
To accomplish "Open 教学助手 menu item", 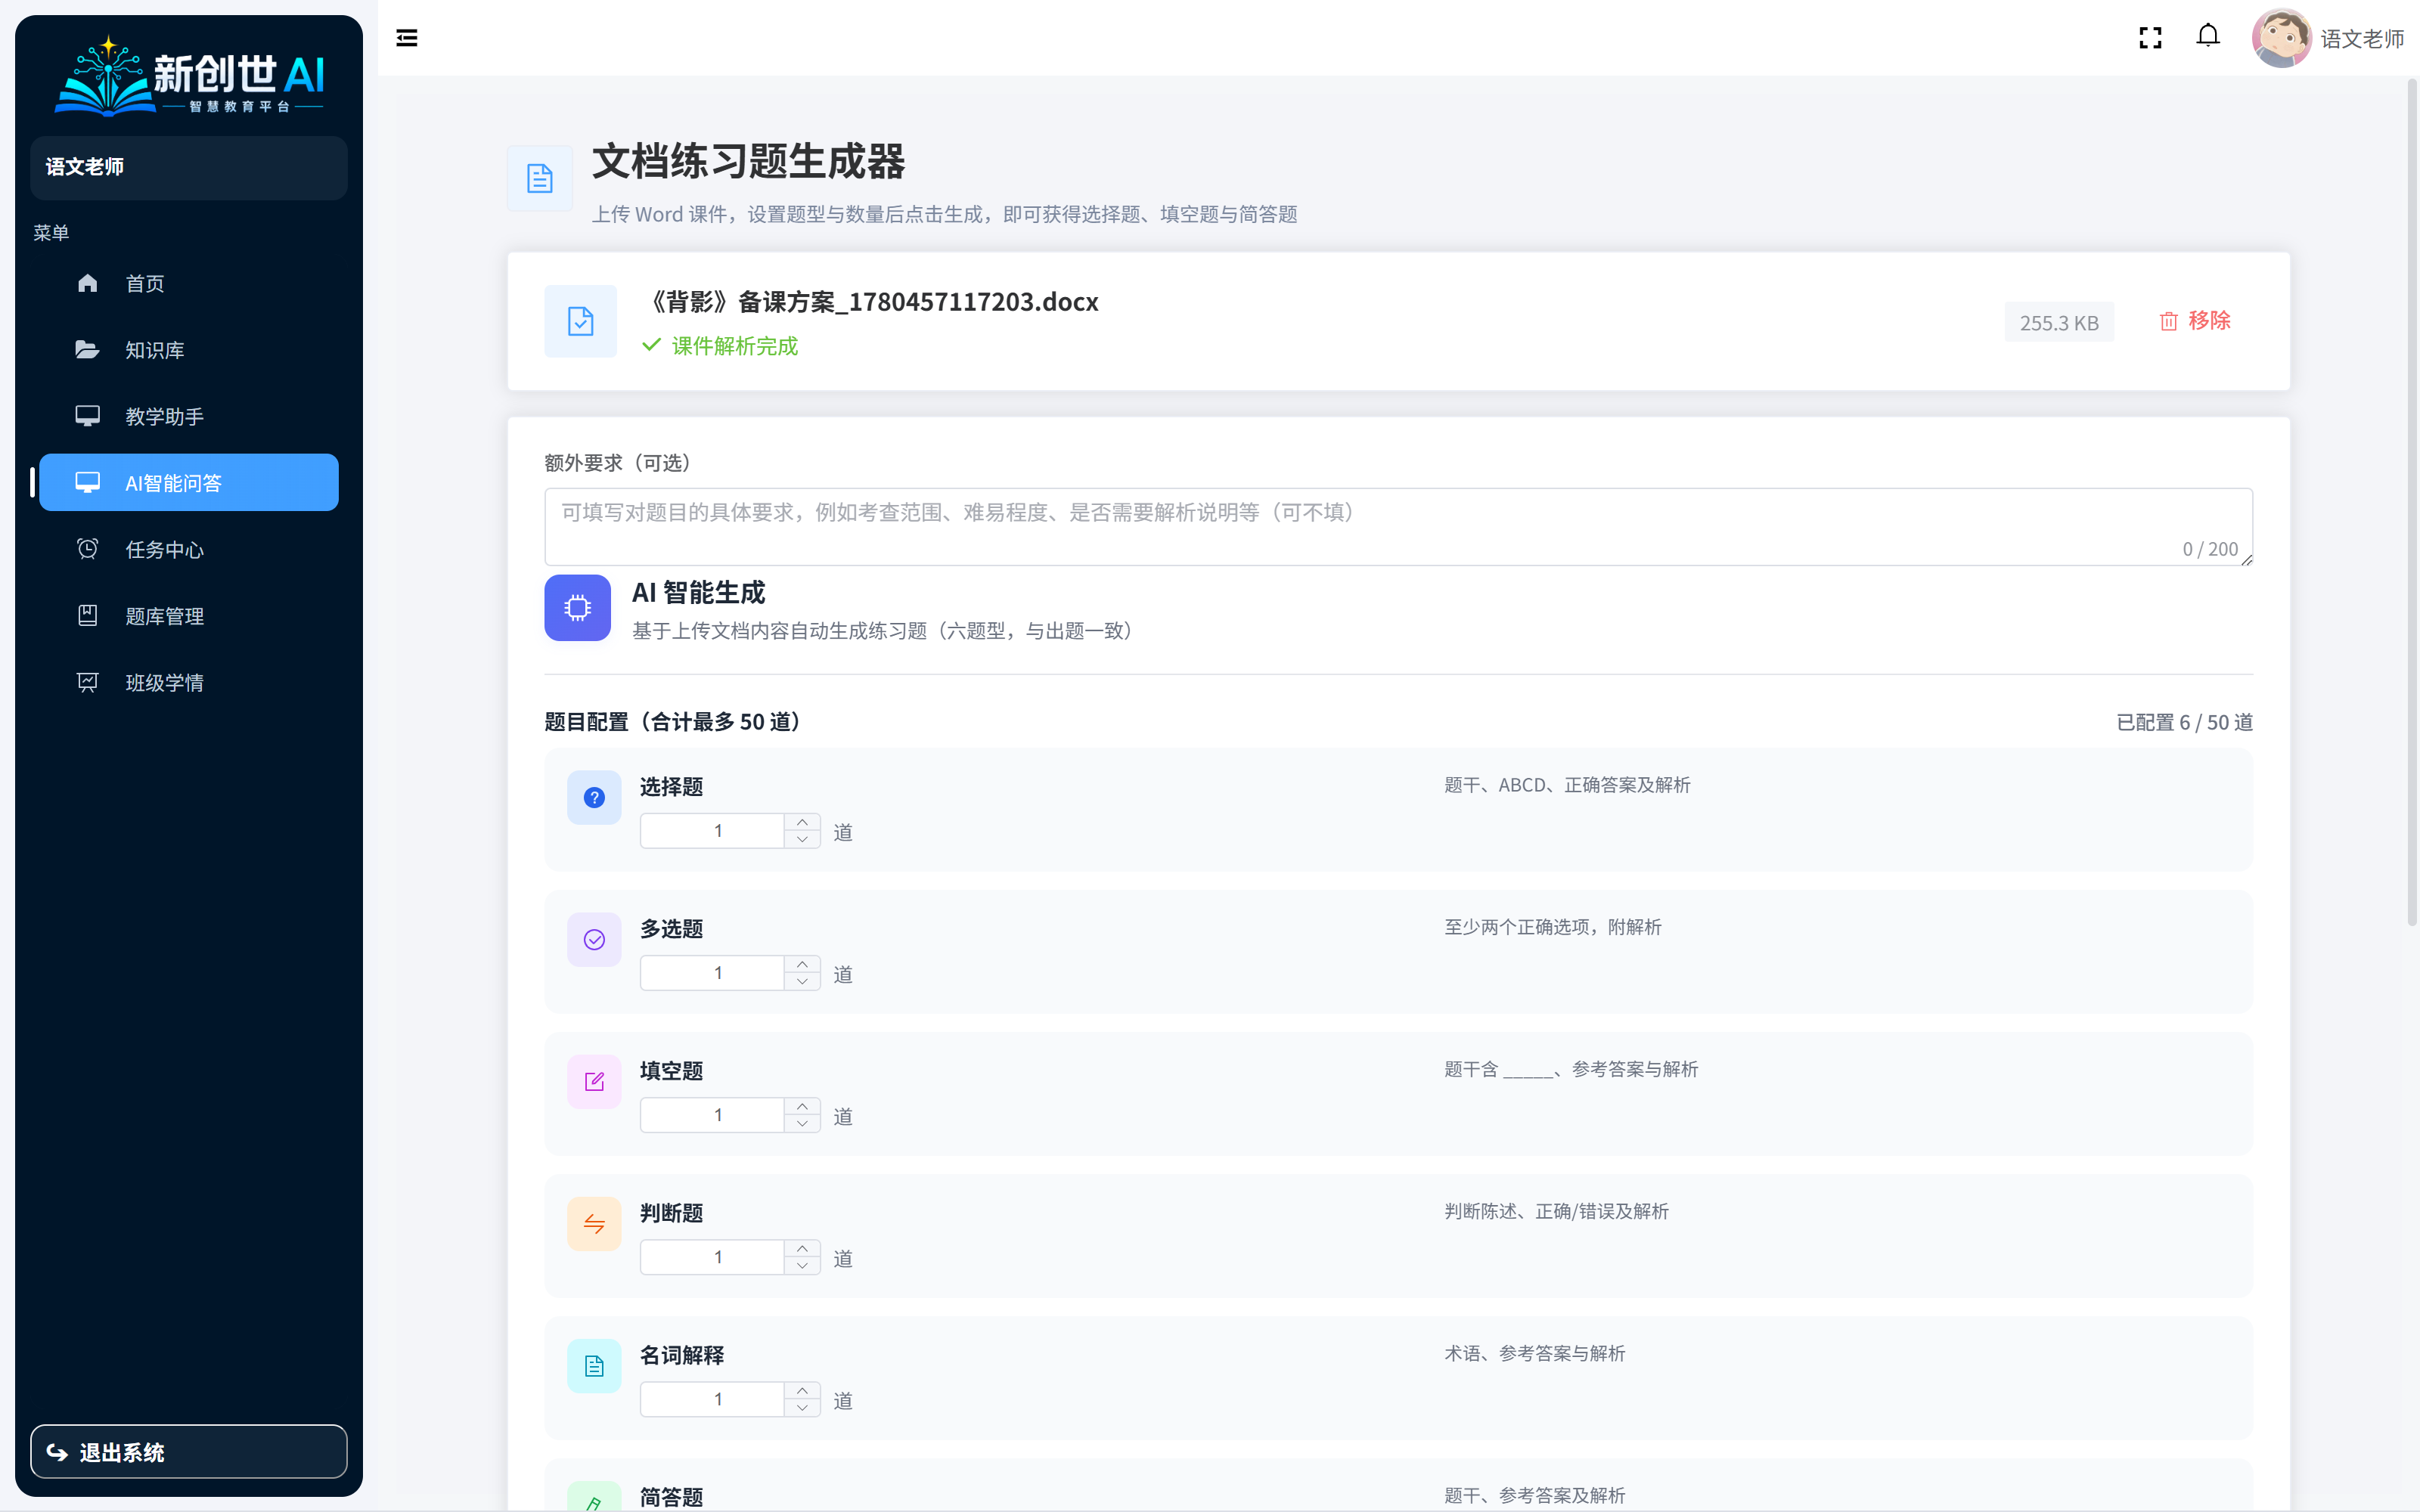I will 189,416.
